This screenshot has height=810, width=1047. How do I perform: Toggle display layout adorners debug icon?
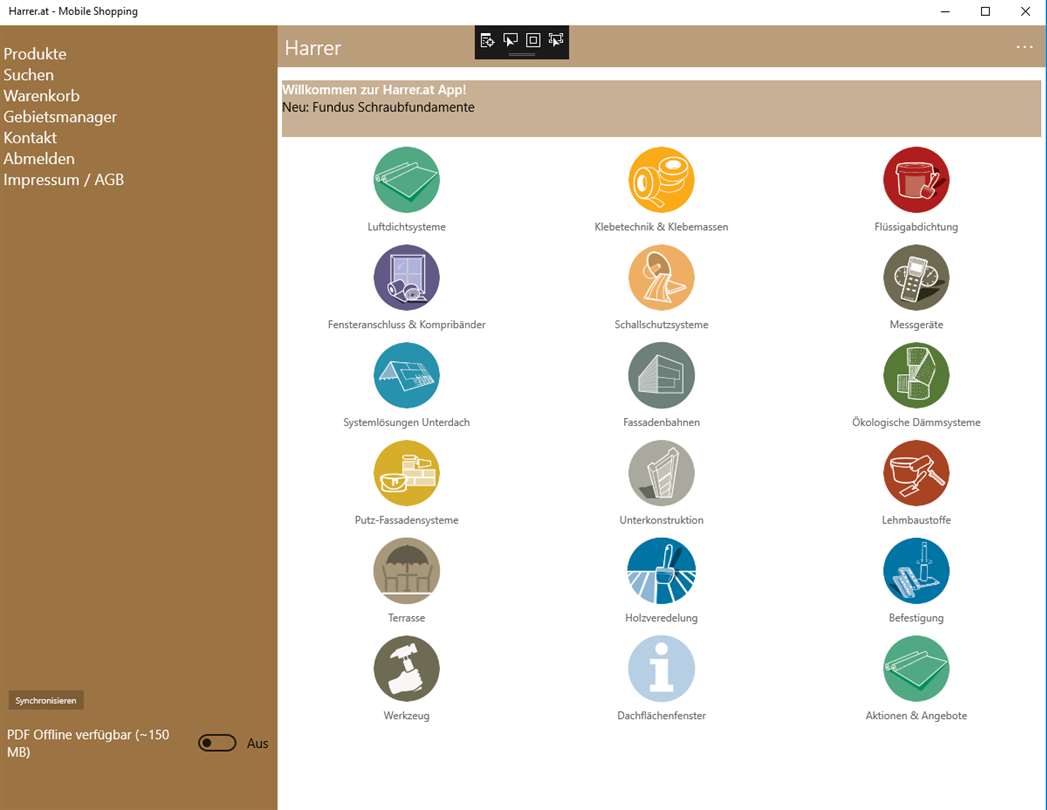(533, 40)
